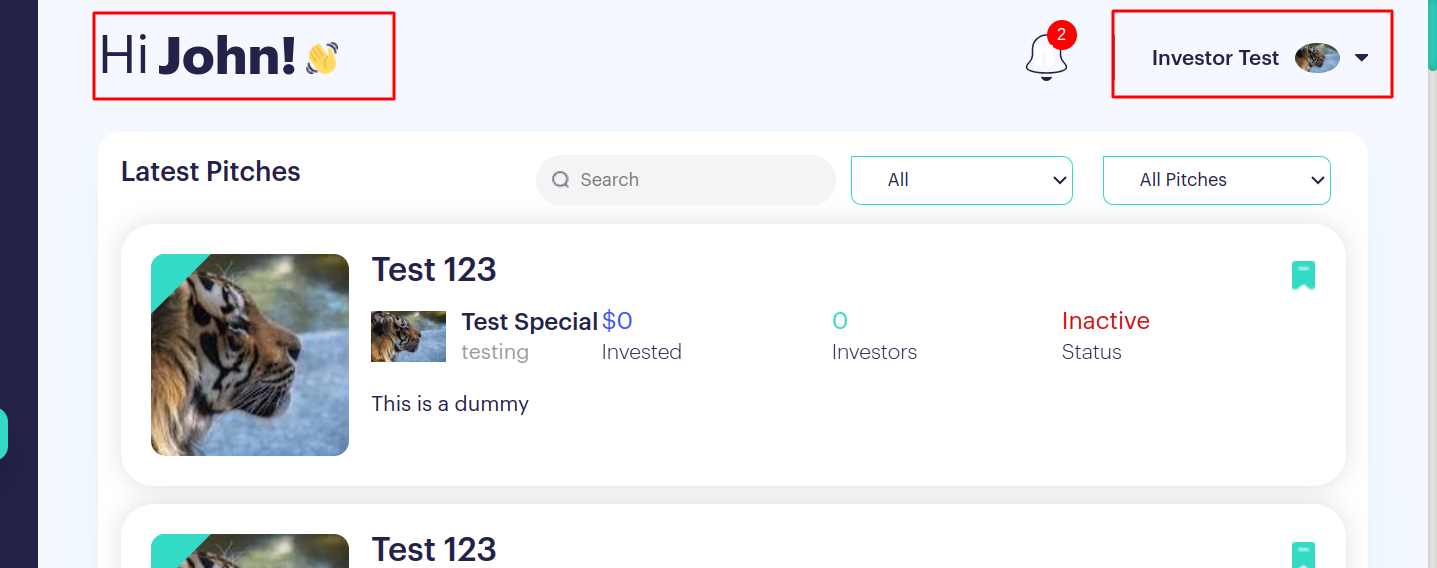Click the small Test Special logo thumbnail
Screen dimensions: 1437x568
[409, 336]
